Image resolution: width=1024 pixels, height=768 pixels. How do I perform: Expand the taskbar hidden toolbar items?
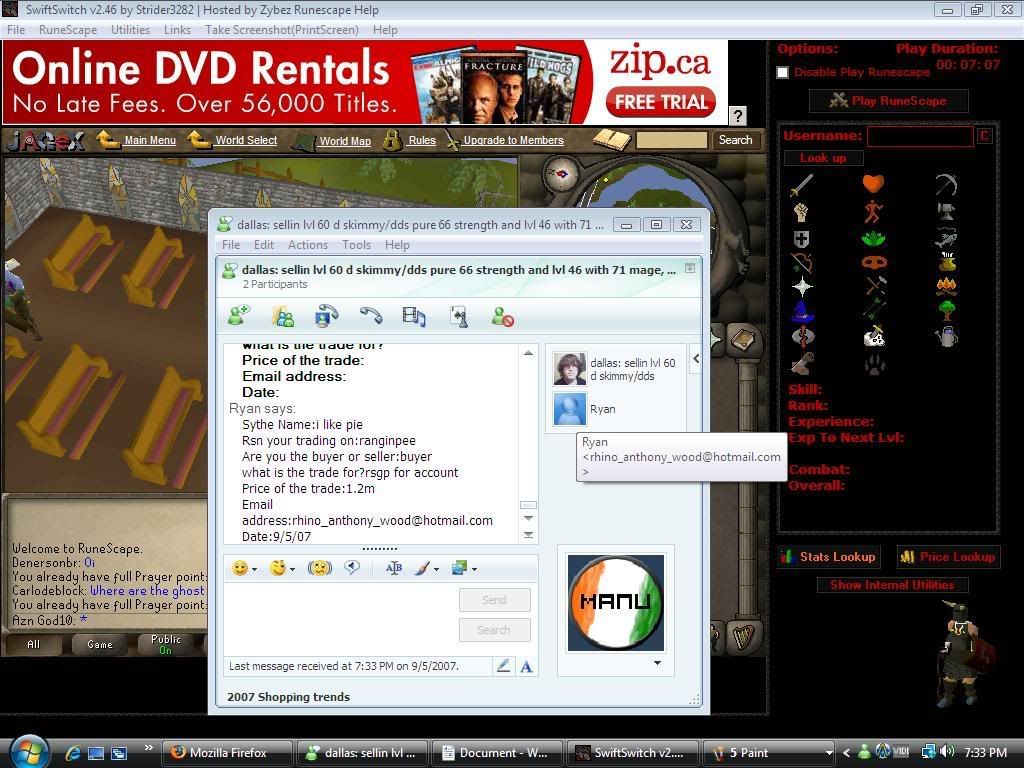(149, 748)
